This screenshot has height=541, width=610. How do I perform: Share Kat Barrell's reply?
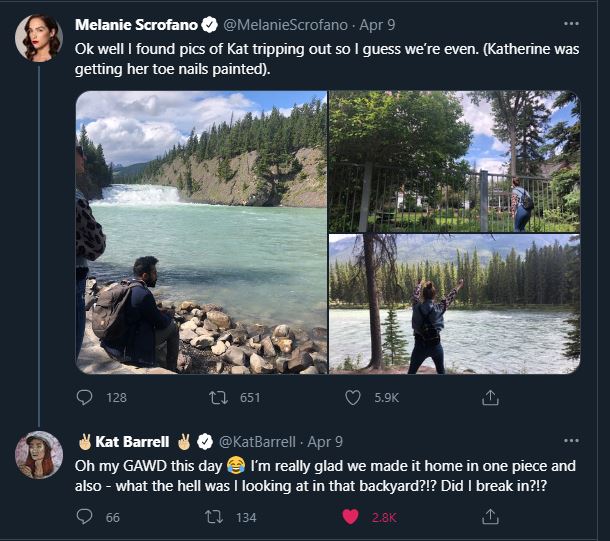[490, 517]
